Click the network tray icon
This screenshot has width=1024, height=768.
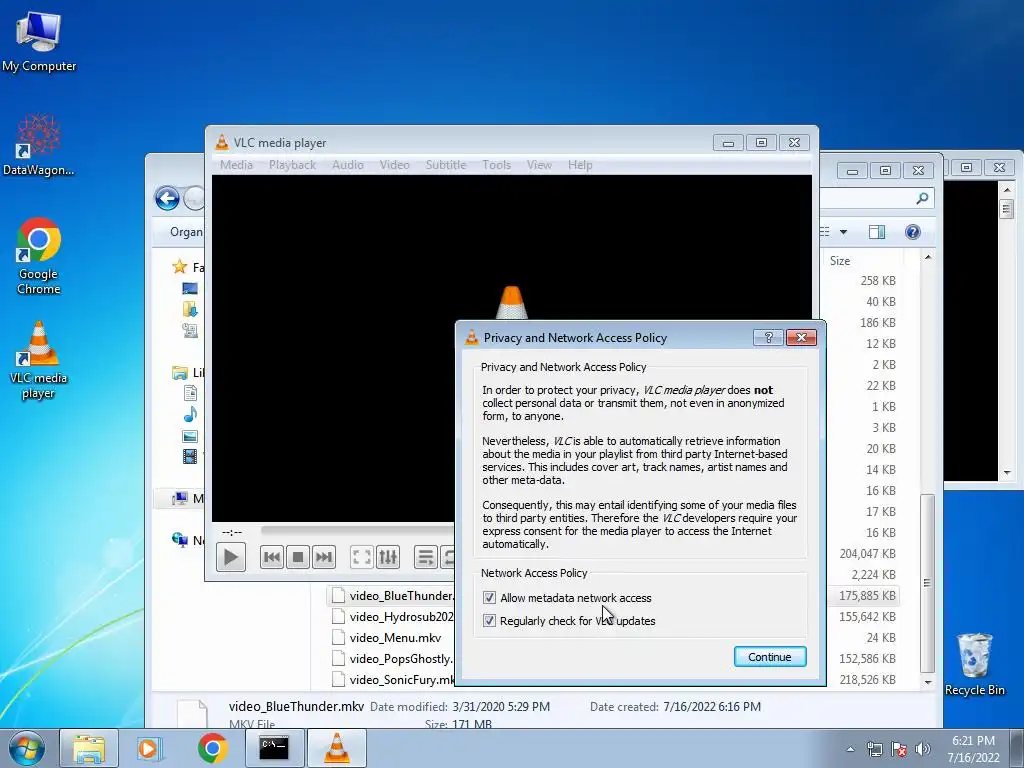click(874, 749)
